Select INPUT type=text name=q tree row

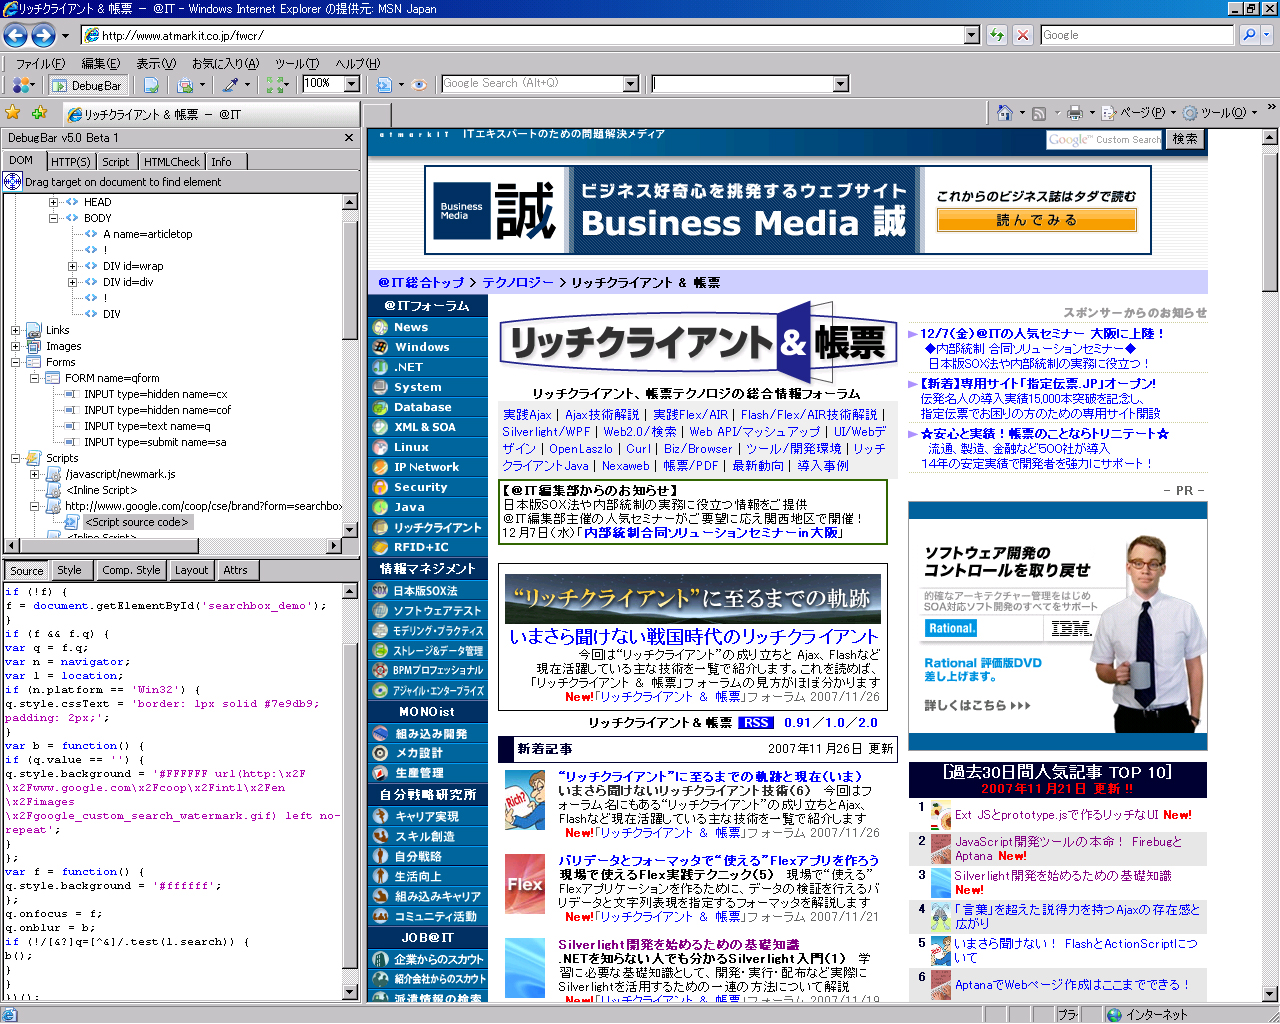coord(147,426)
